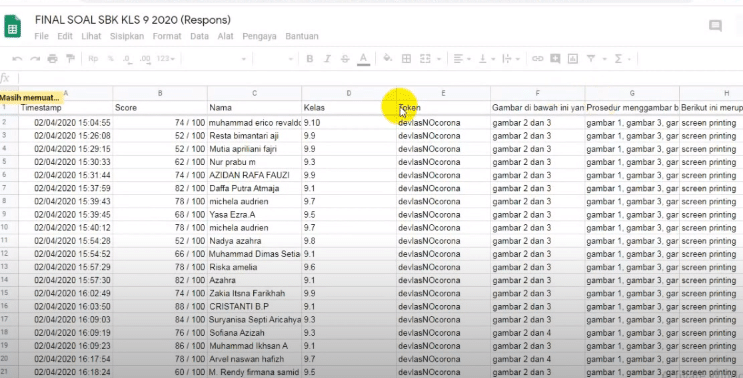Select column F header

[537, 93]
